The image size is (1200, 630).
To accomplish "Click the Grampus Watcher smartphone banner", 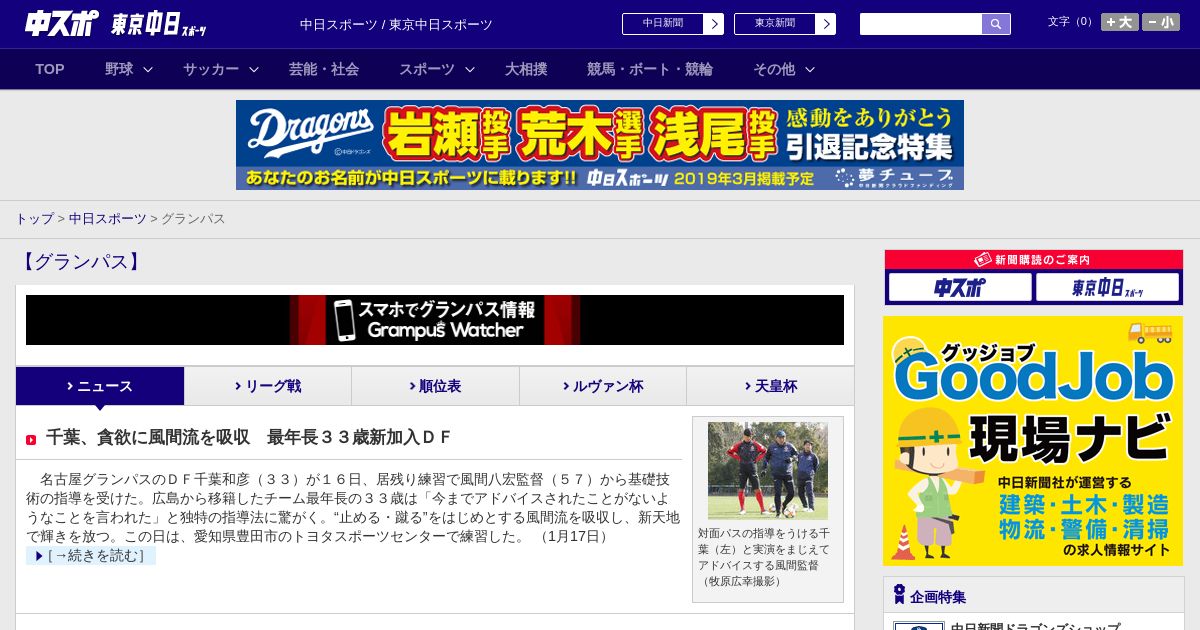I will click(435, 320).
